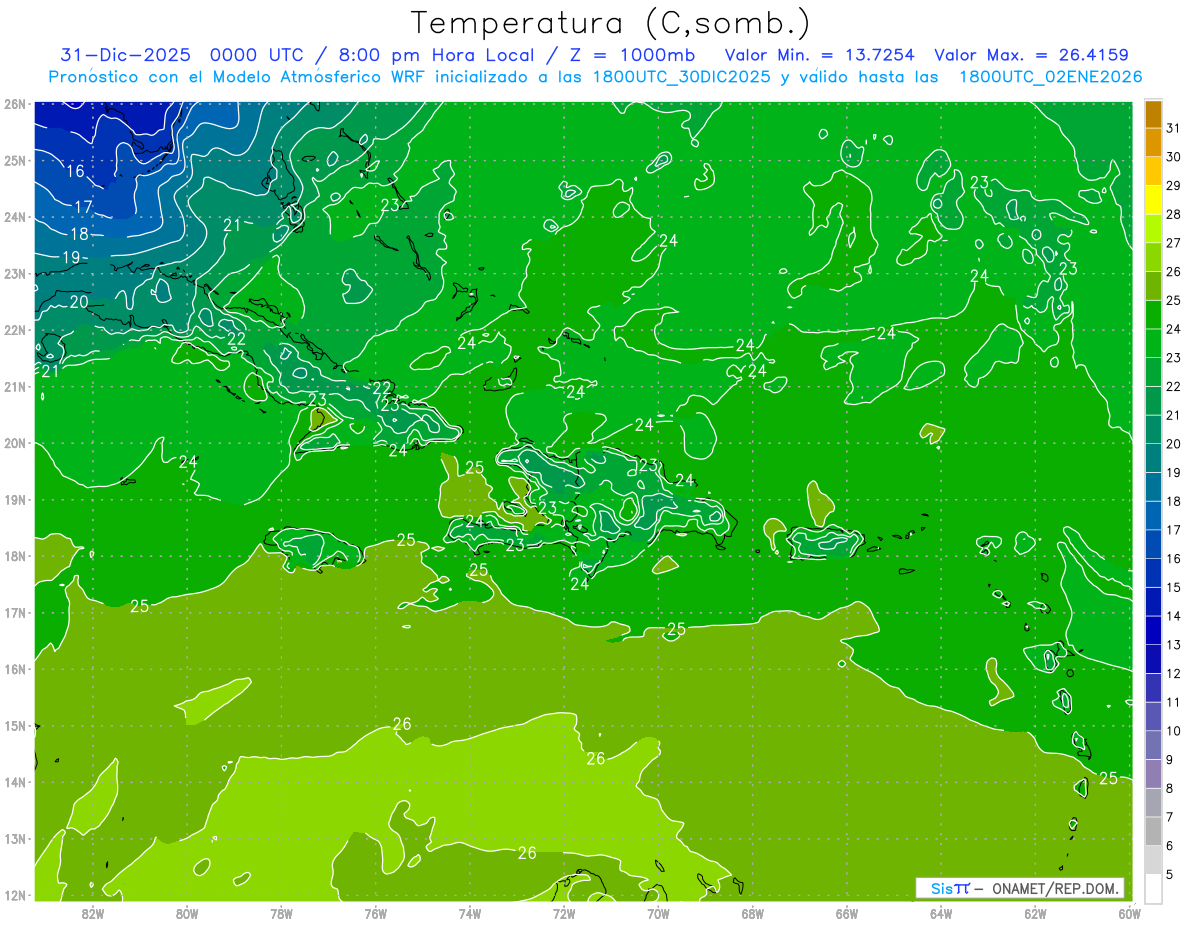
Task: Click the white swatch below 5 on colorbar
Action: pyautogui.click(x=1153, y=888)
